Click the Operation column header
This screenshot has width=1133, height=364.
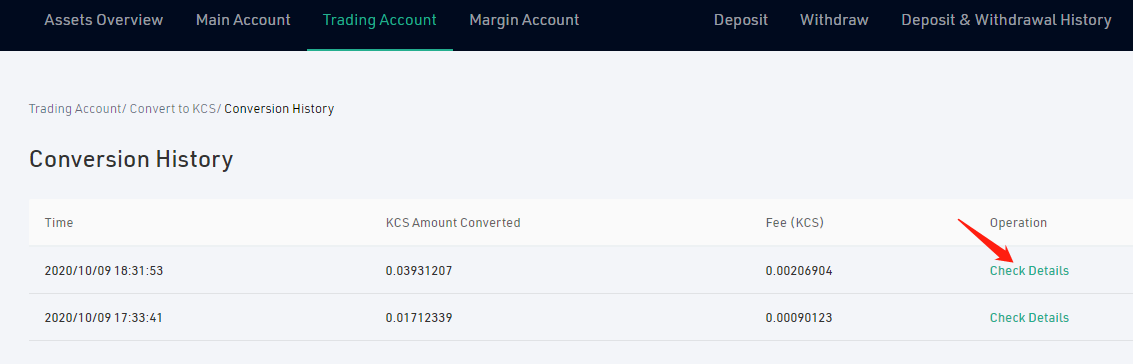click(1018, 223)
